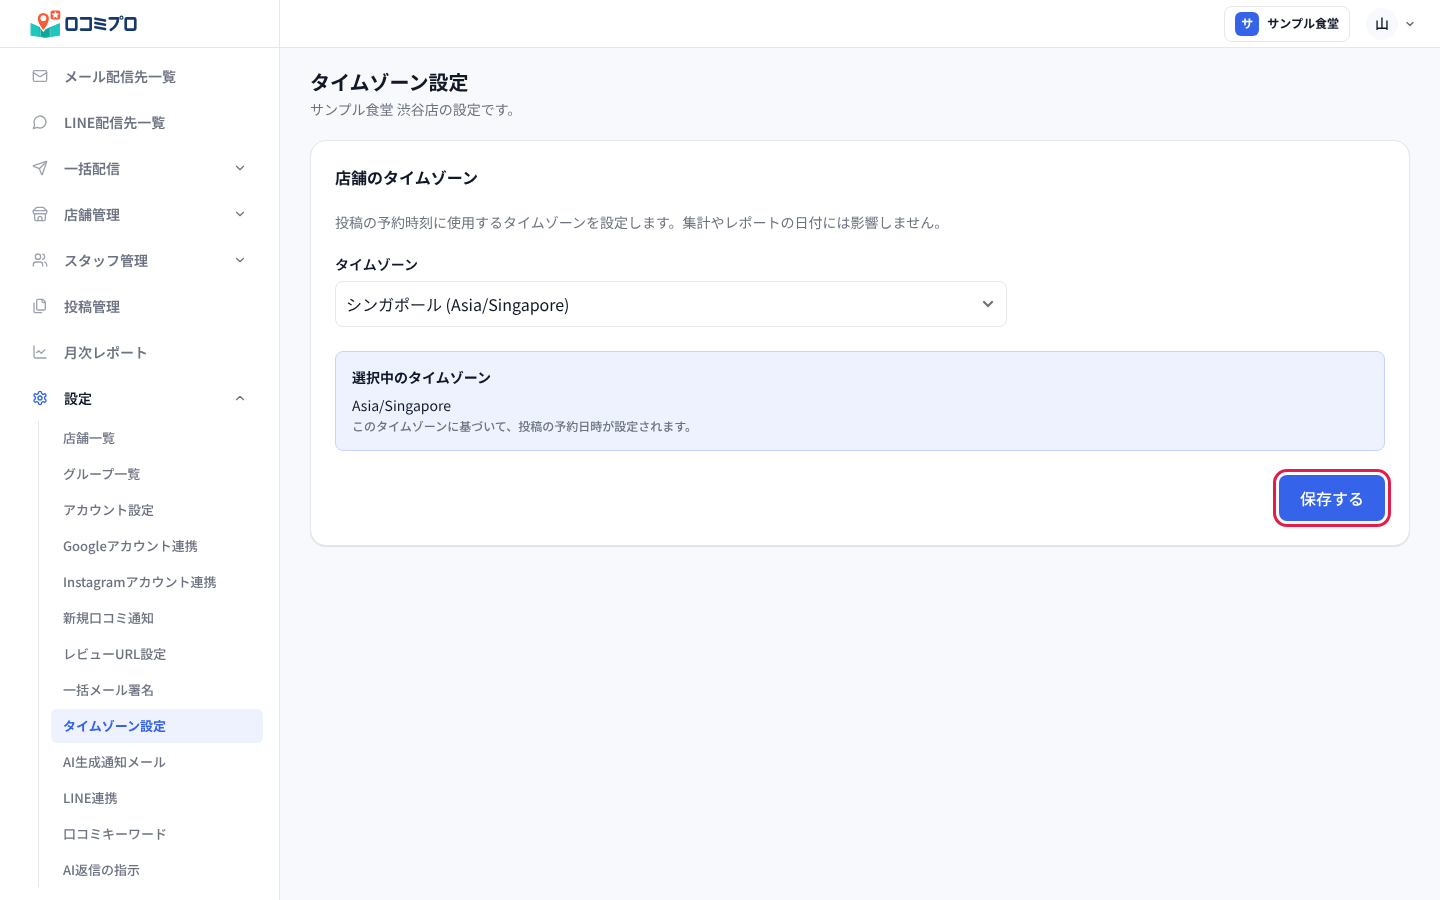The image size is (1440, 900).
Task: Open the タイムゾーン dropdown showing シンガポール
Action: click(x=671, y=304)
